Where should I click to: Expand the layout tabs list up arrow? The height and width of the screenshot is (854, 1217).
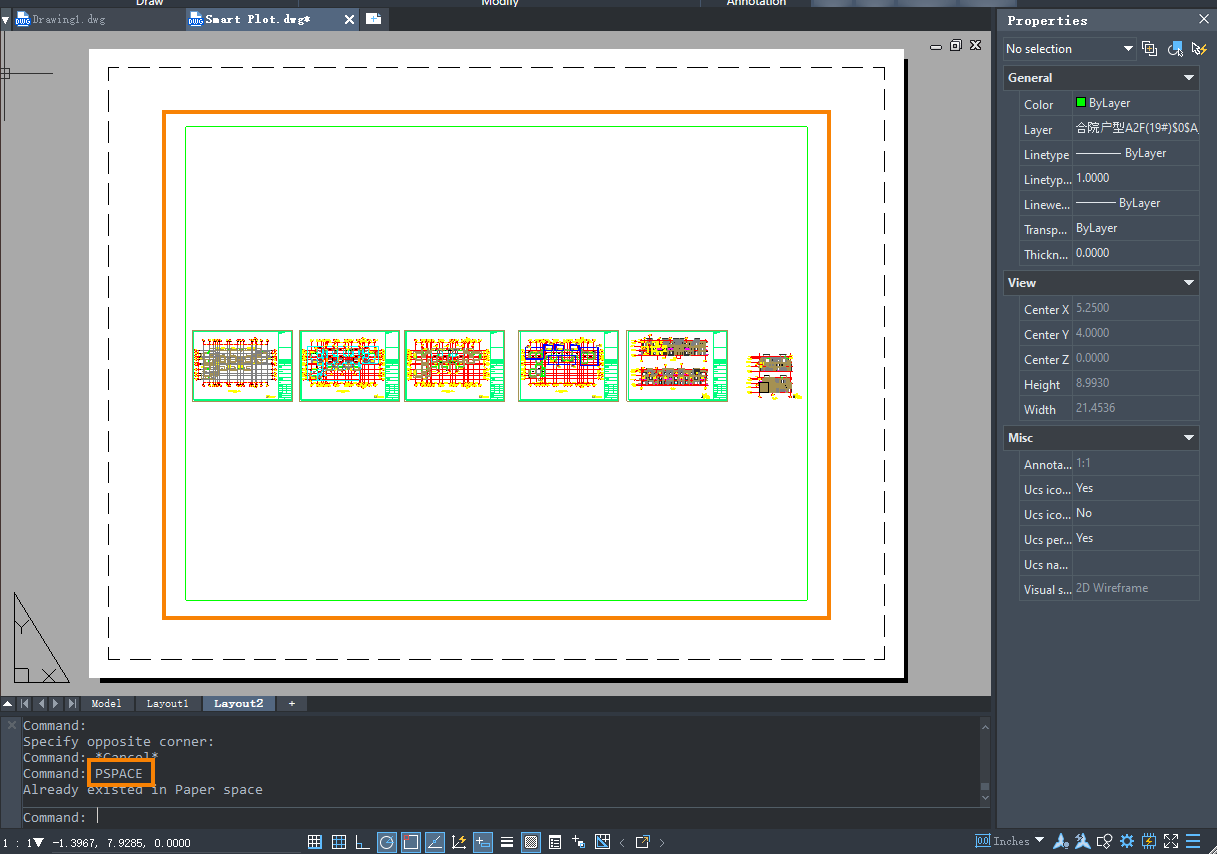point(8,704)
